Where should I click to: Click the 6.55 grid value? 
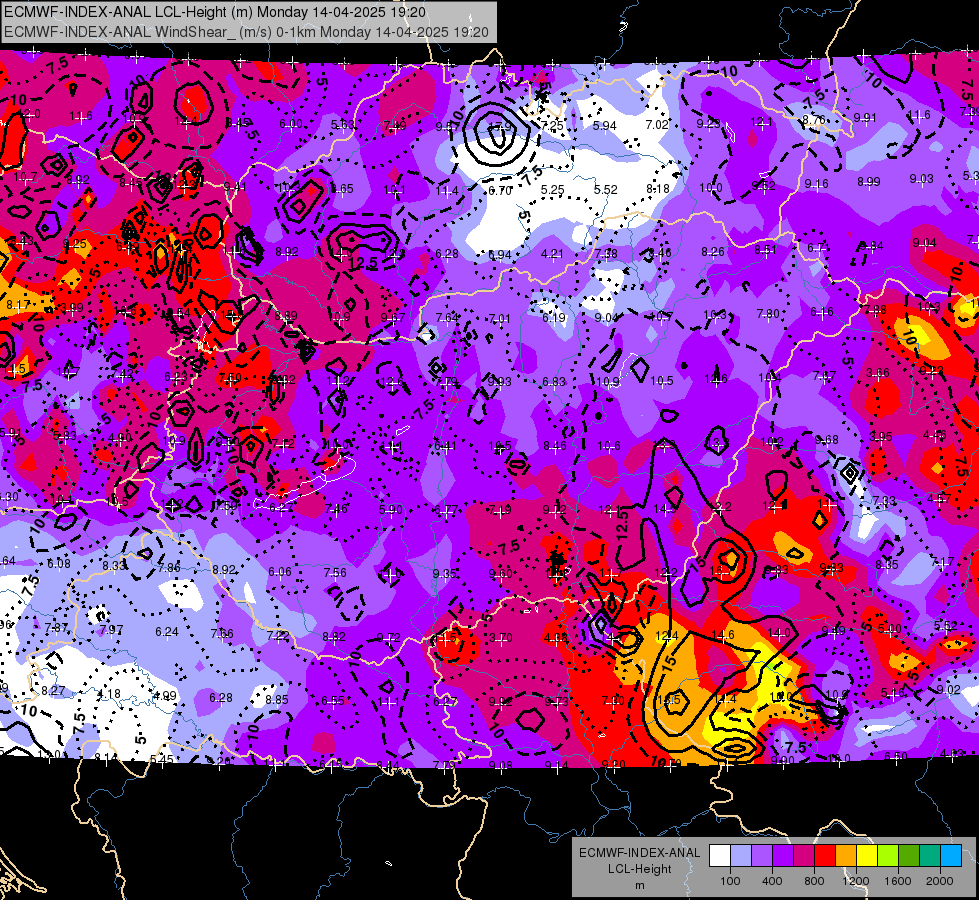point(333,701)
